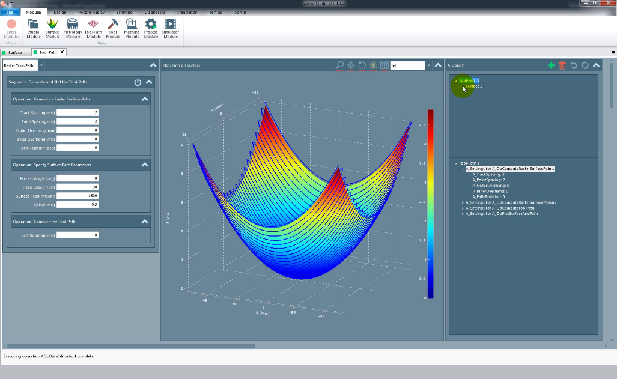Screen dimensions: 617x379
Task: Collapse the third Operation section
Action: click(x=145, y=222)
